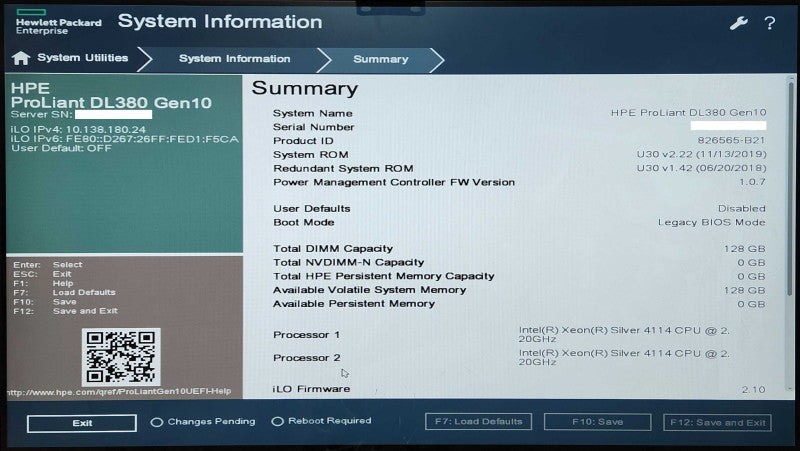800x451 pixels.
Task: Select the Summary breadcrumb
Action: tap(381, 59)
